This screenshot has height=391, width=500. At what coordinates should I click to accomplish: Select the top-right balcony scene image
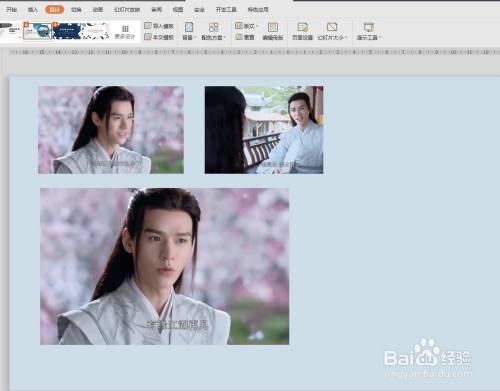(x=264, y=130)
